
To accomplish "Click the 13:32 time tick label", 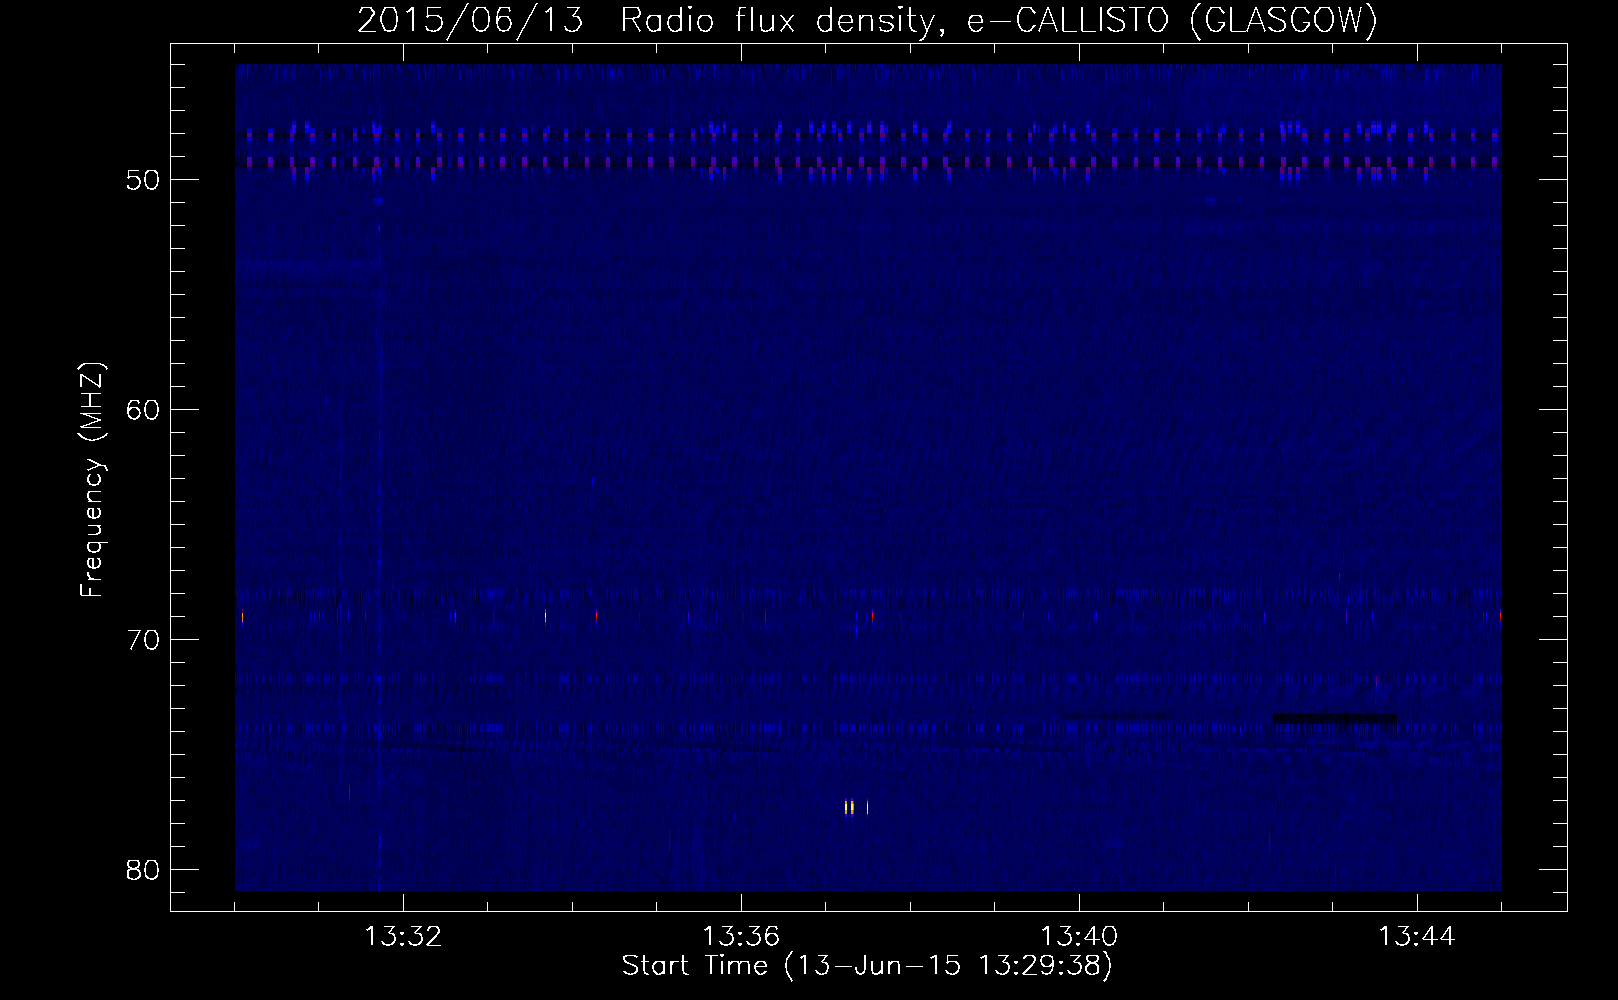I will [403, 937].
